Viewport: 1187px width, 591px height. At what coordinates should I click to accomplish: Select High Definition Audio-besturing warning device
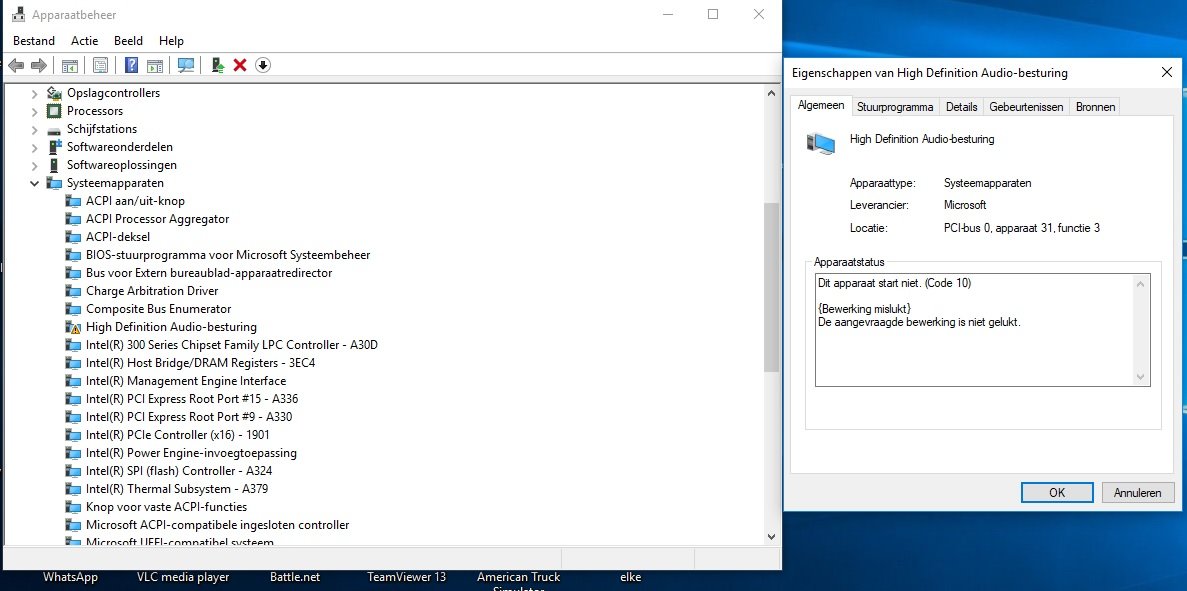171,327
